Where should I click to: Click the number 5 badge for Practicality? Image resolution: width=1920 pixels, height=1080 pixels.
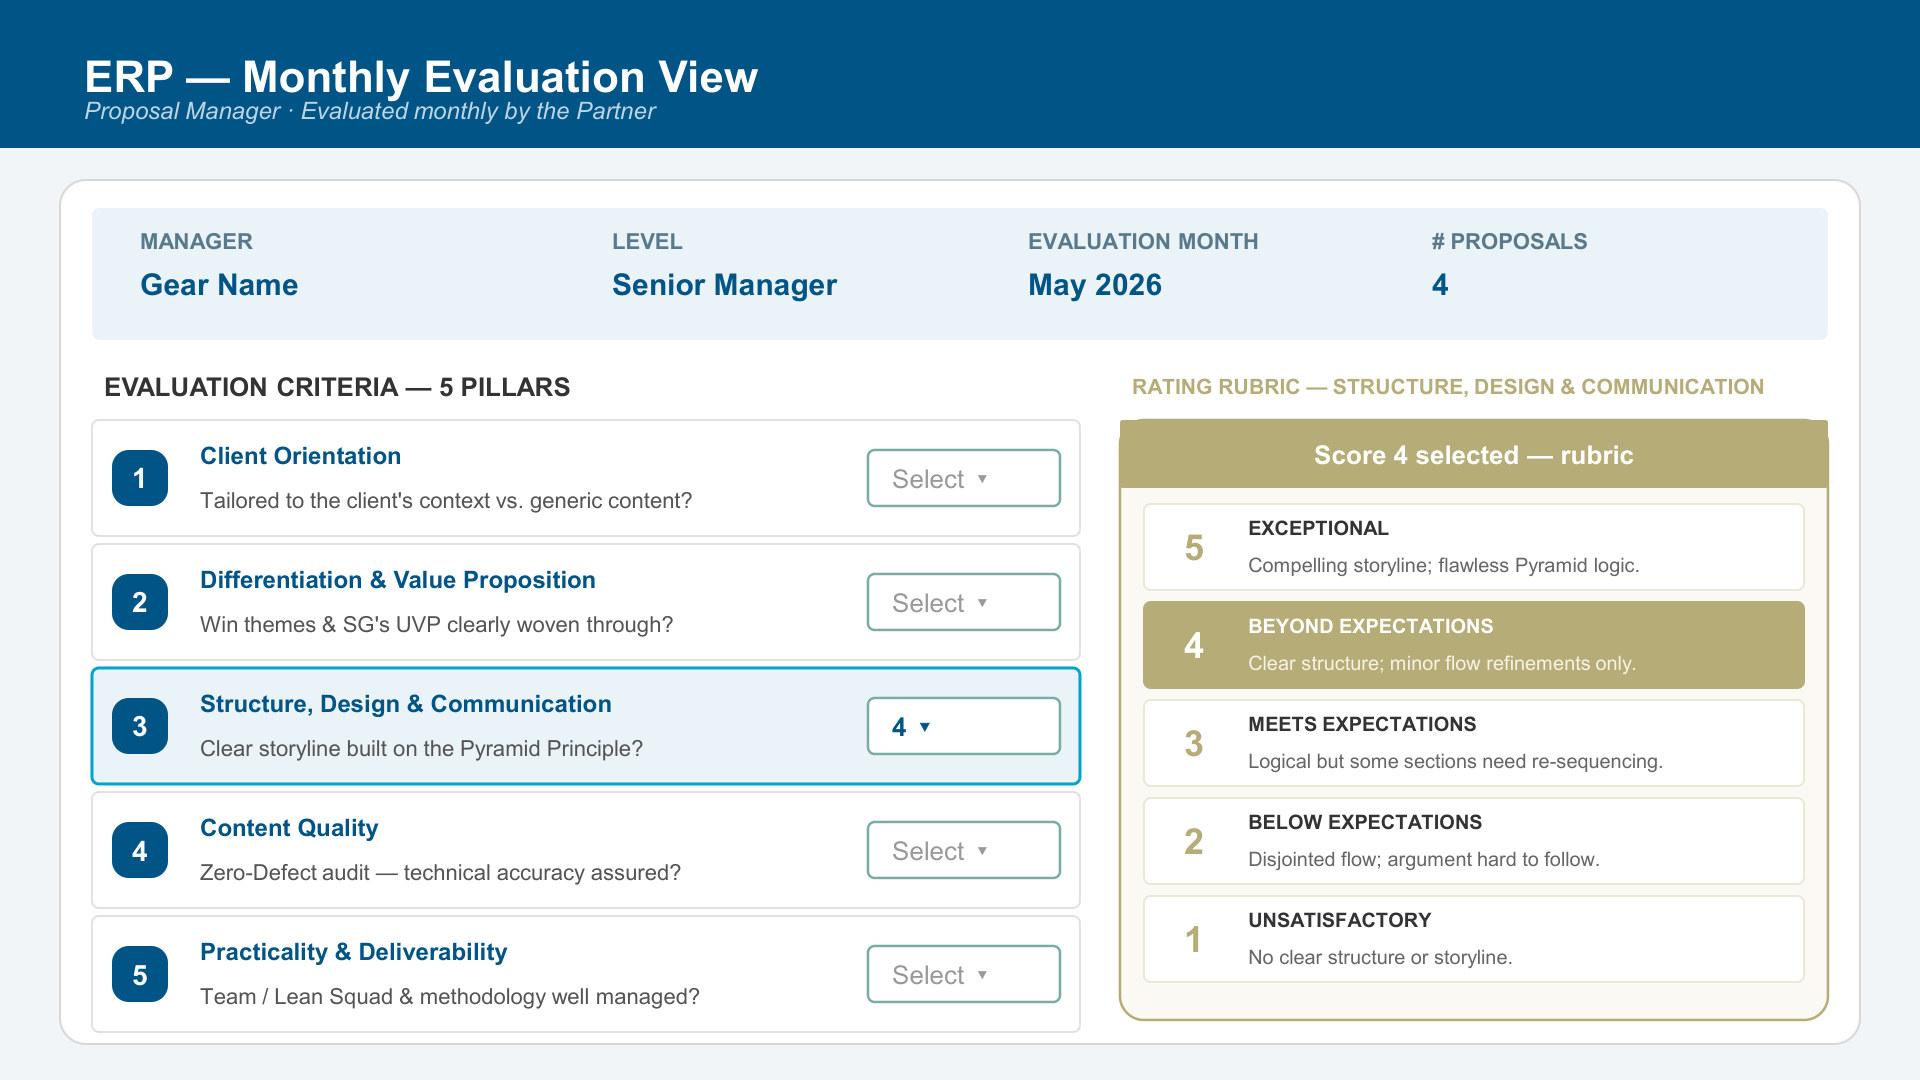coord(140,974)
